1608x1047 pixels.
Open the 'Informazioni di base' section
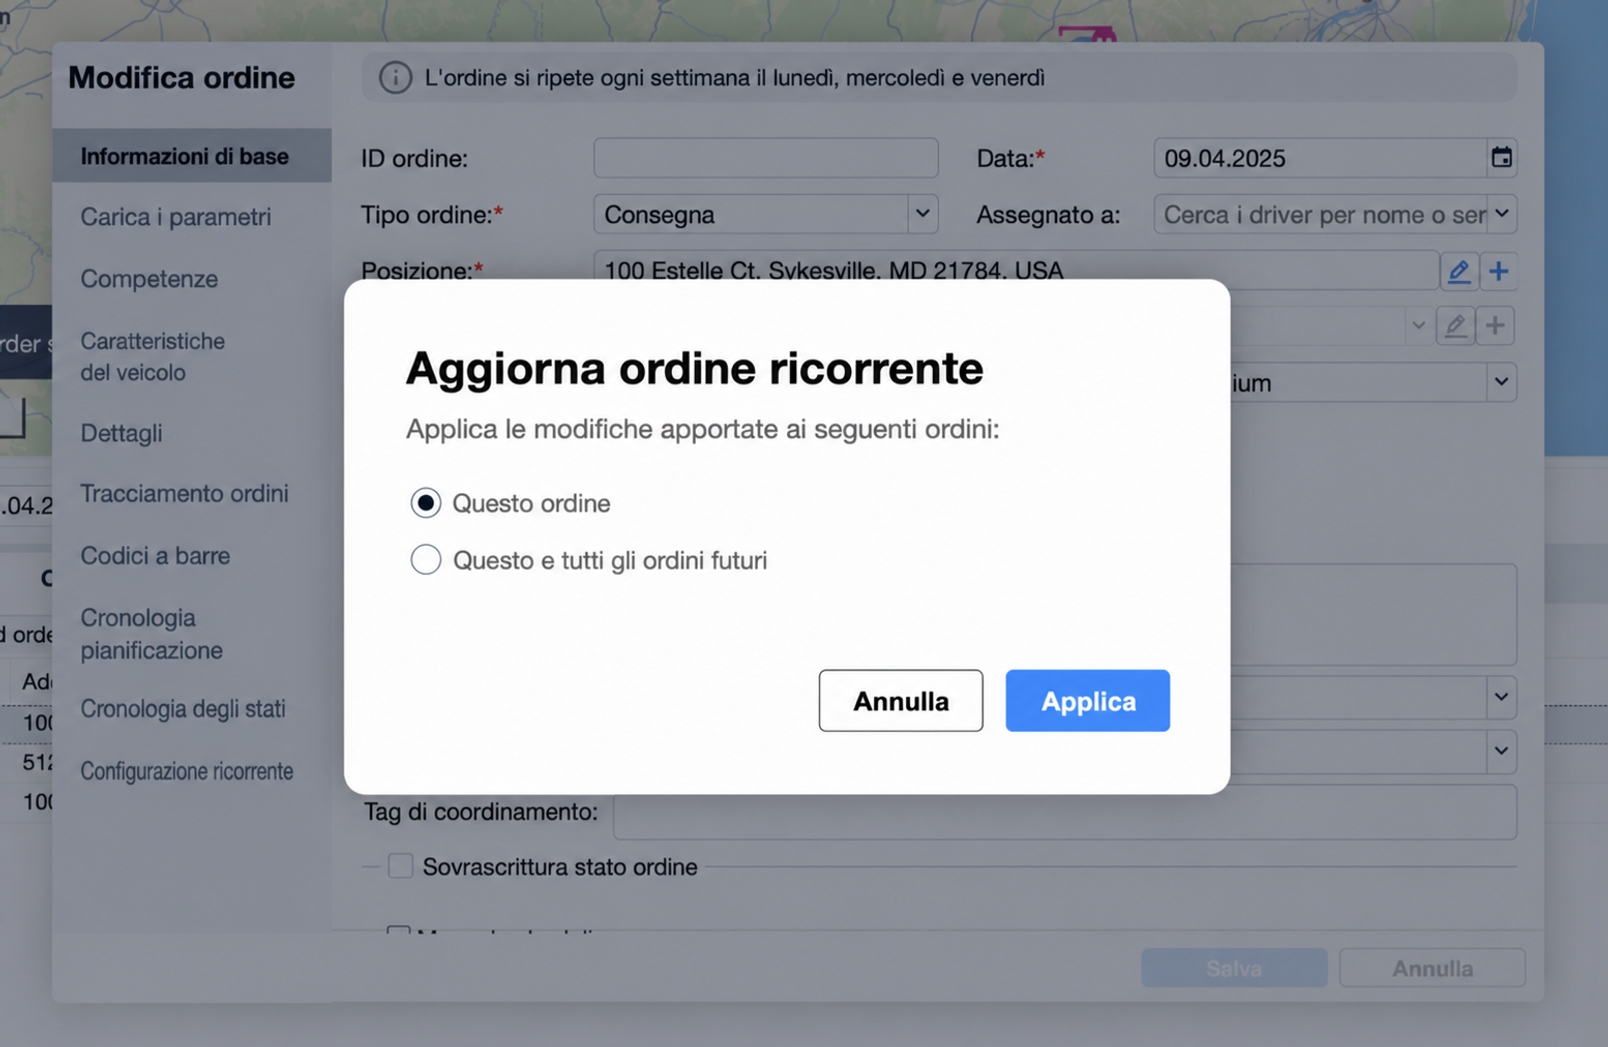(192, 156)
